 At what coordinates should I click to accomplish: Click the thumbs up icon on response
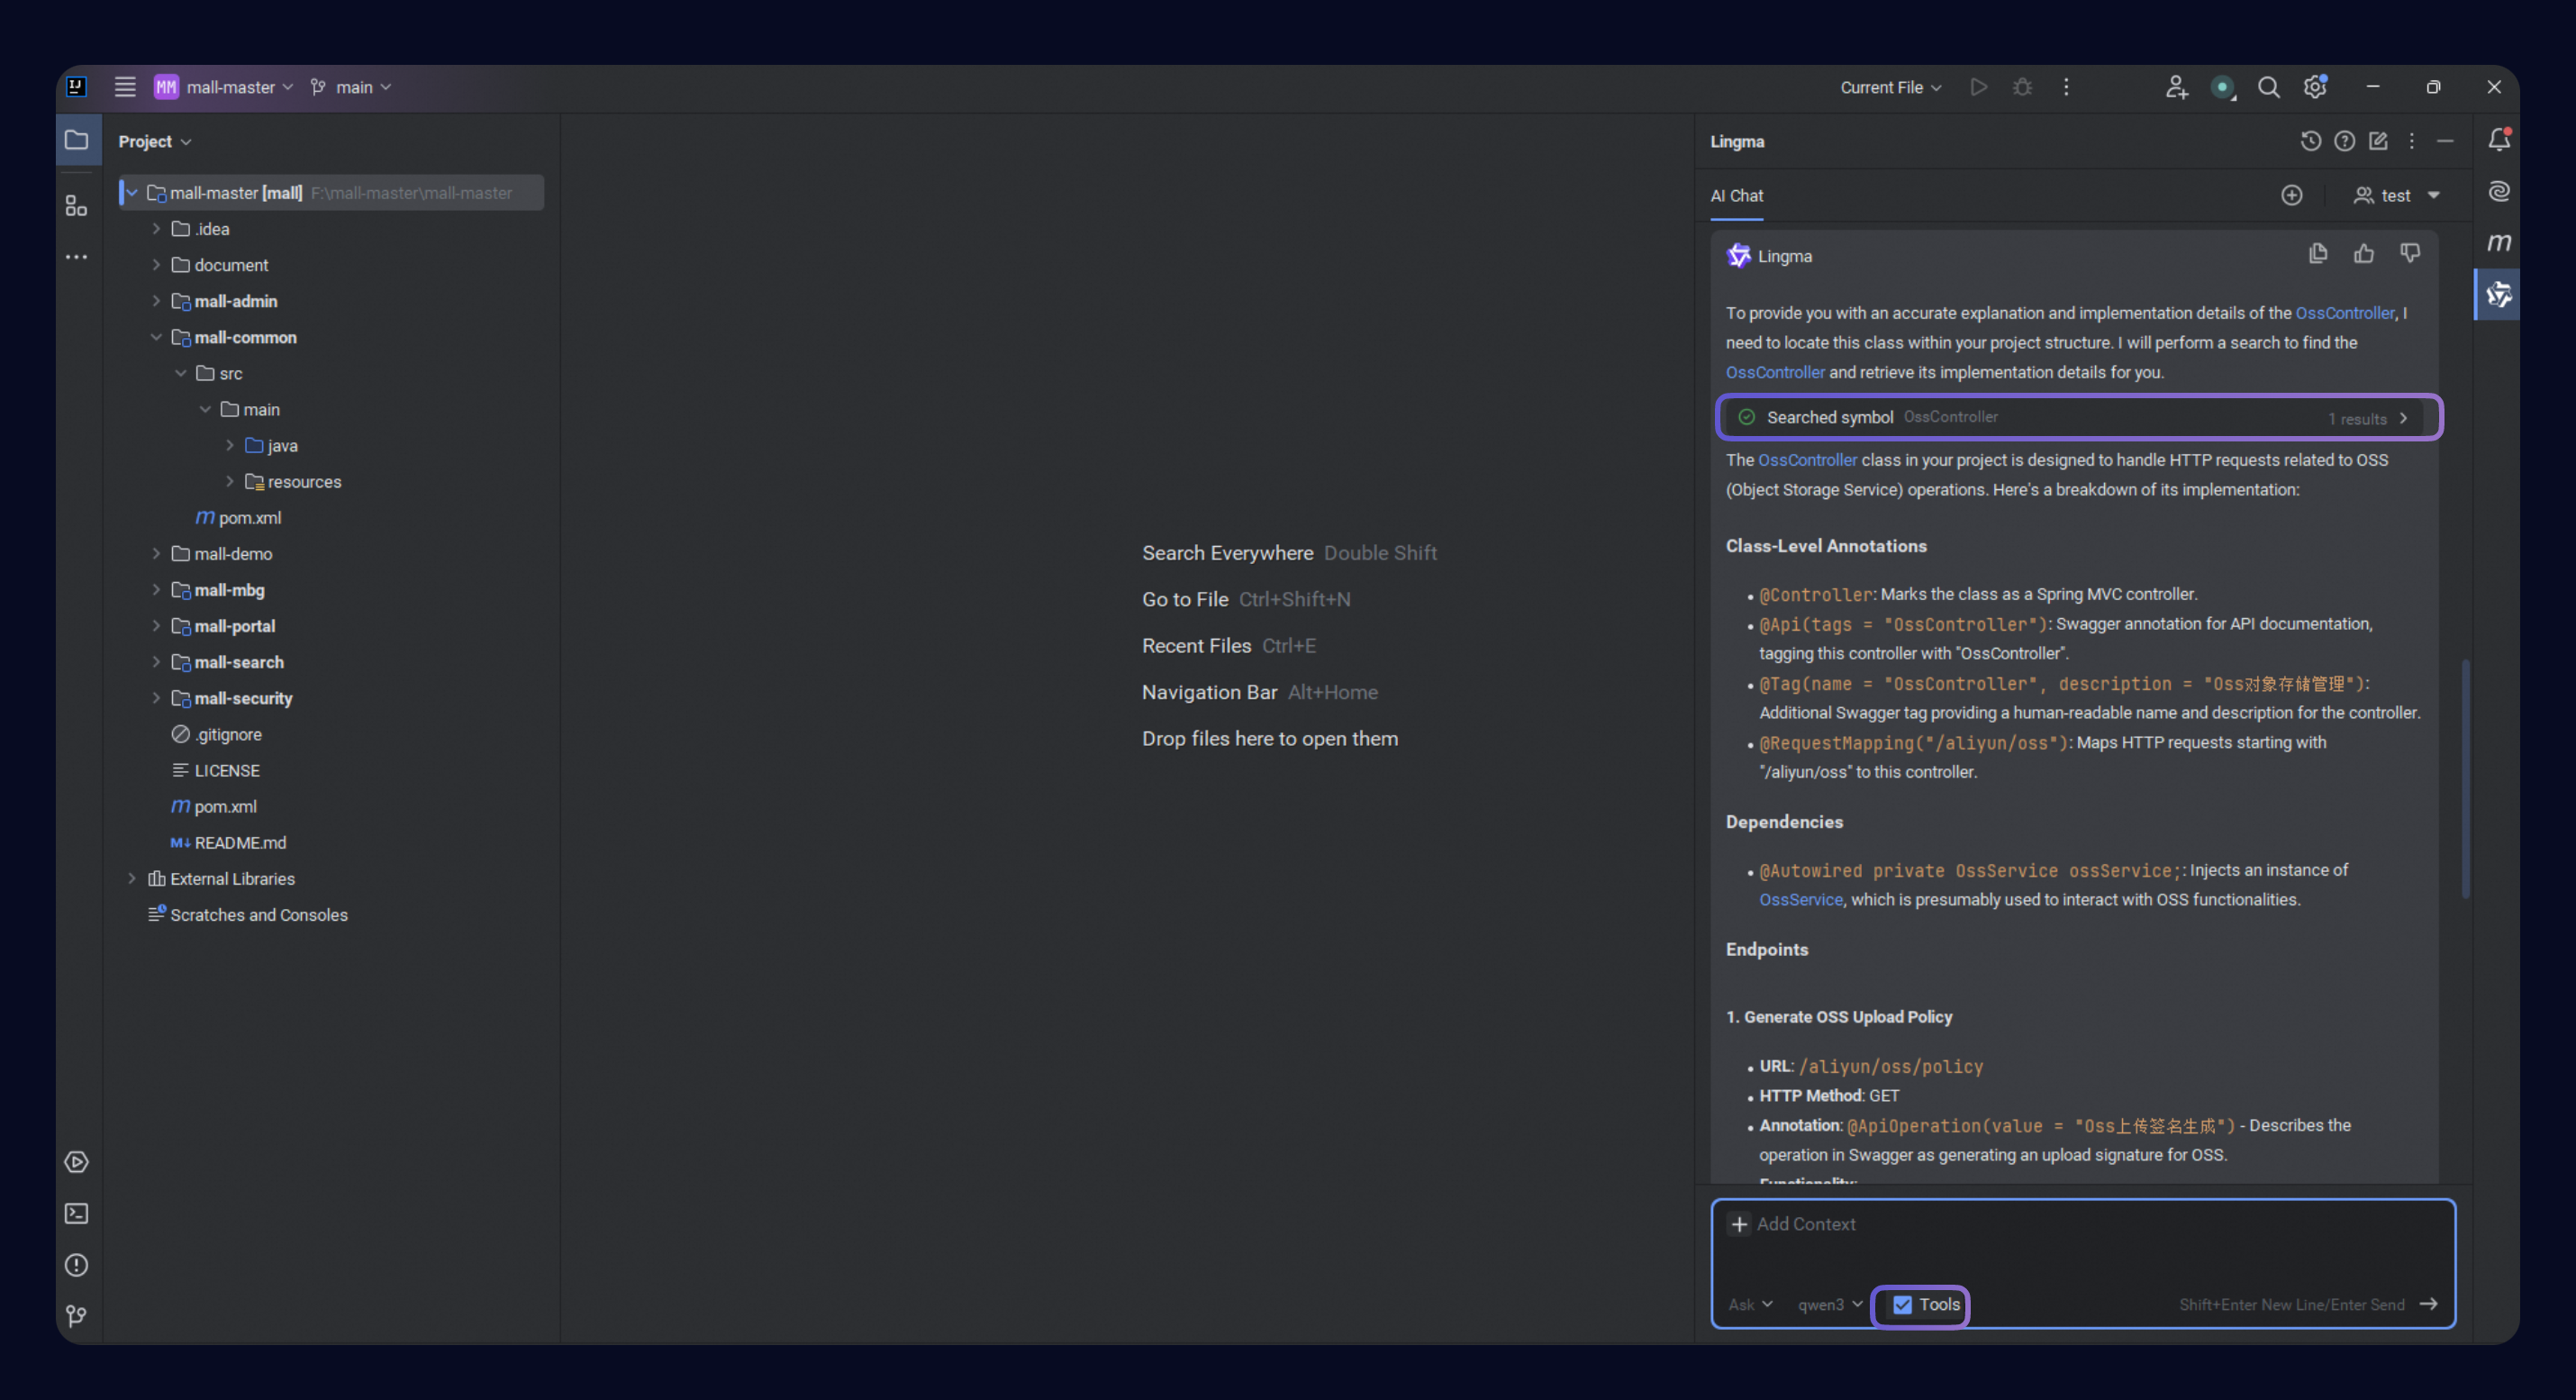pos(2364,254)
